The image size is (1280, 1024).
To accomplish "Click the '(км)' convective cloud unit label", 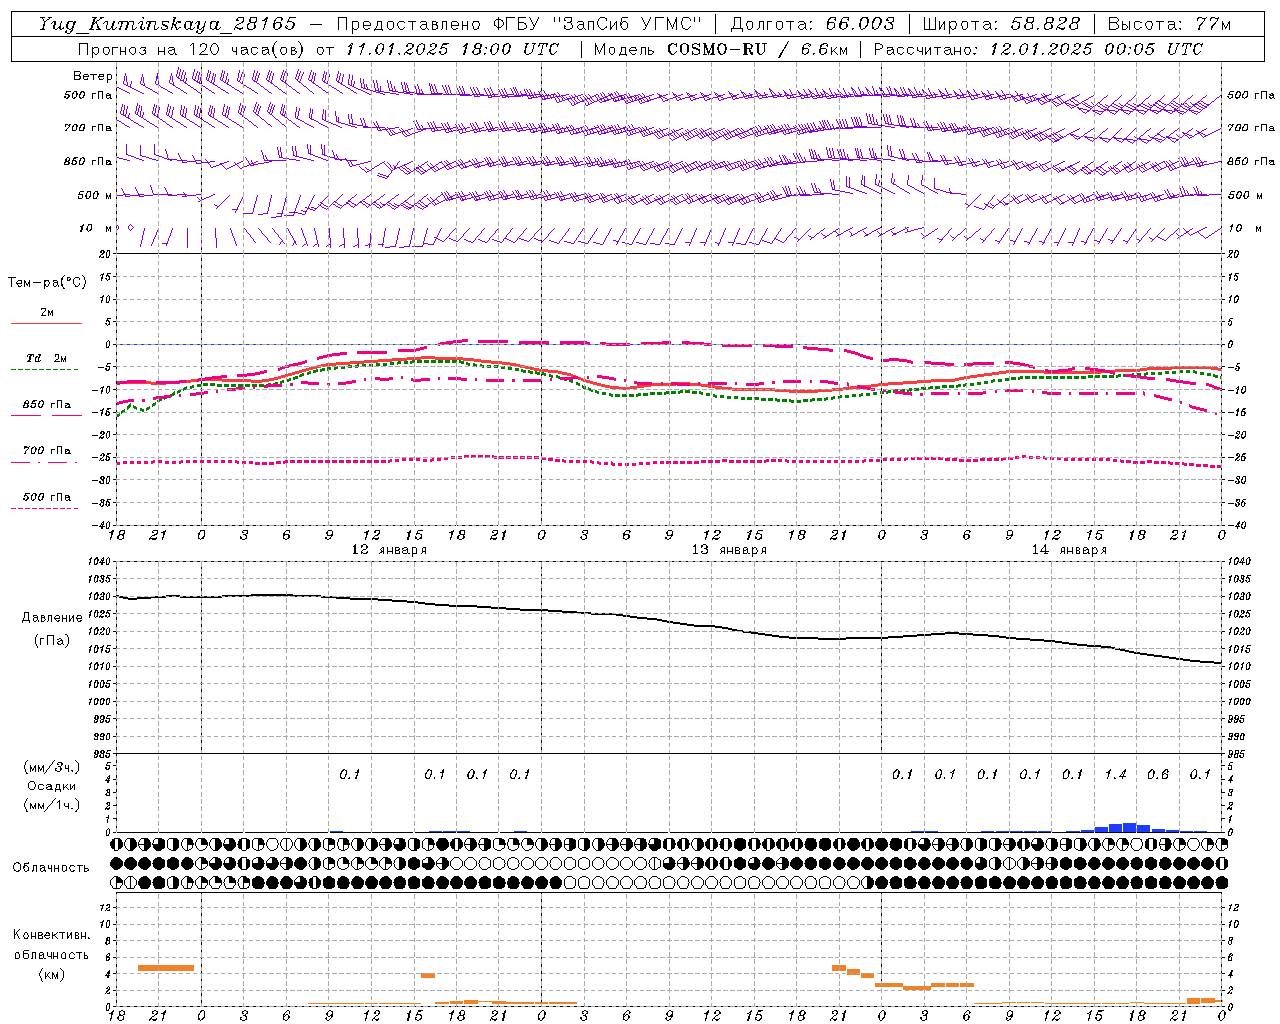I will (51, 974).
